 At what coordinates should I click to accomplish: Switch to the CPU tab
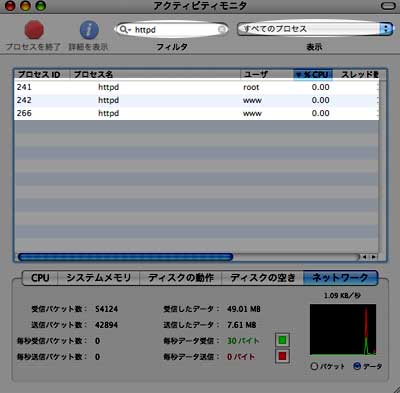[x=40, y=278]
